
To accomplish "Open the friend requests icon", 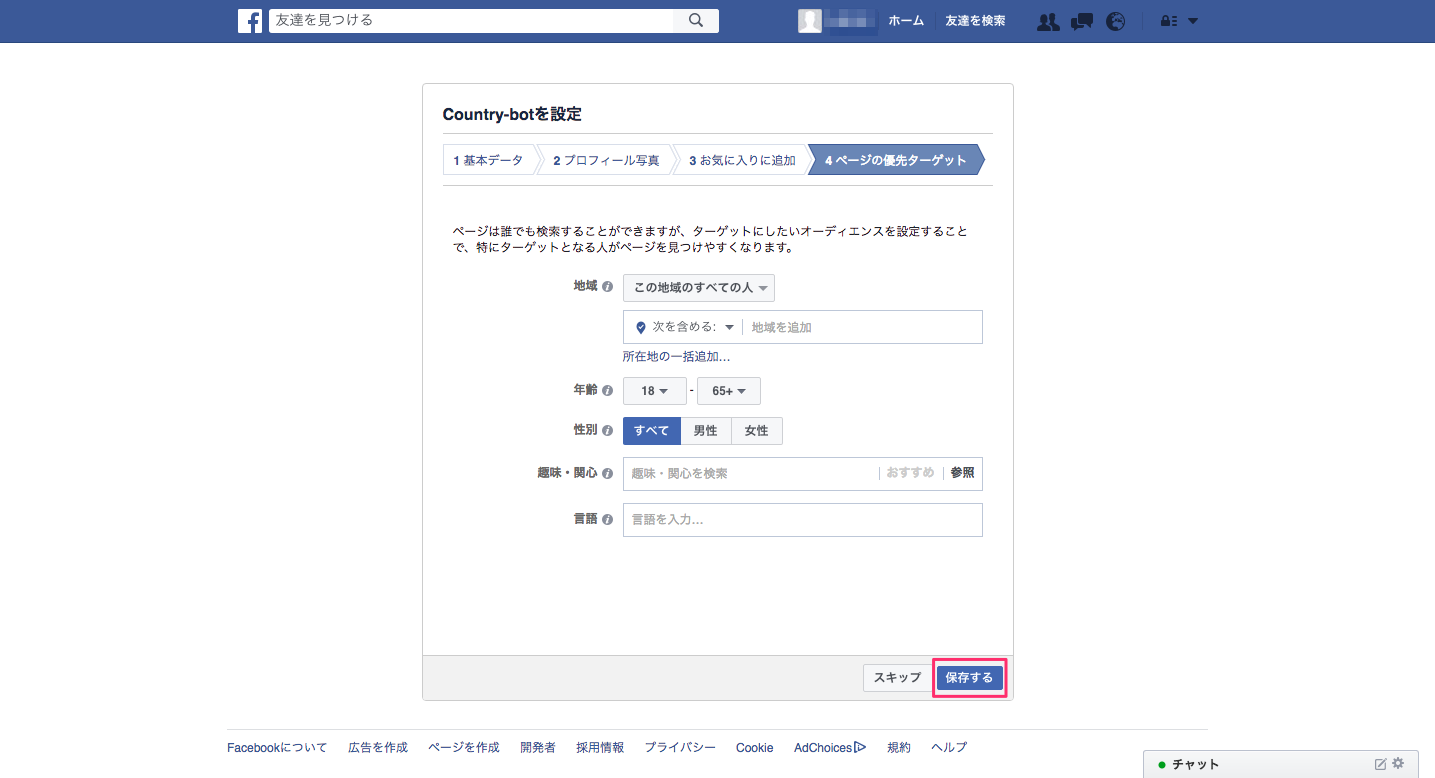I will 1048,21.
